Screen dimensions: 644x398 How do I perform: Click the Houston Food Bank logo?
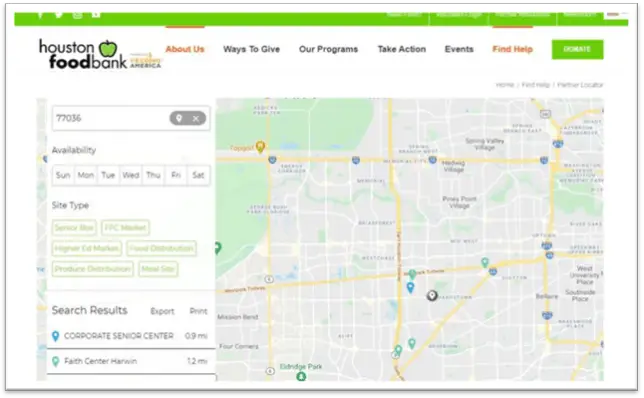100,54
